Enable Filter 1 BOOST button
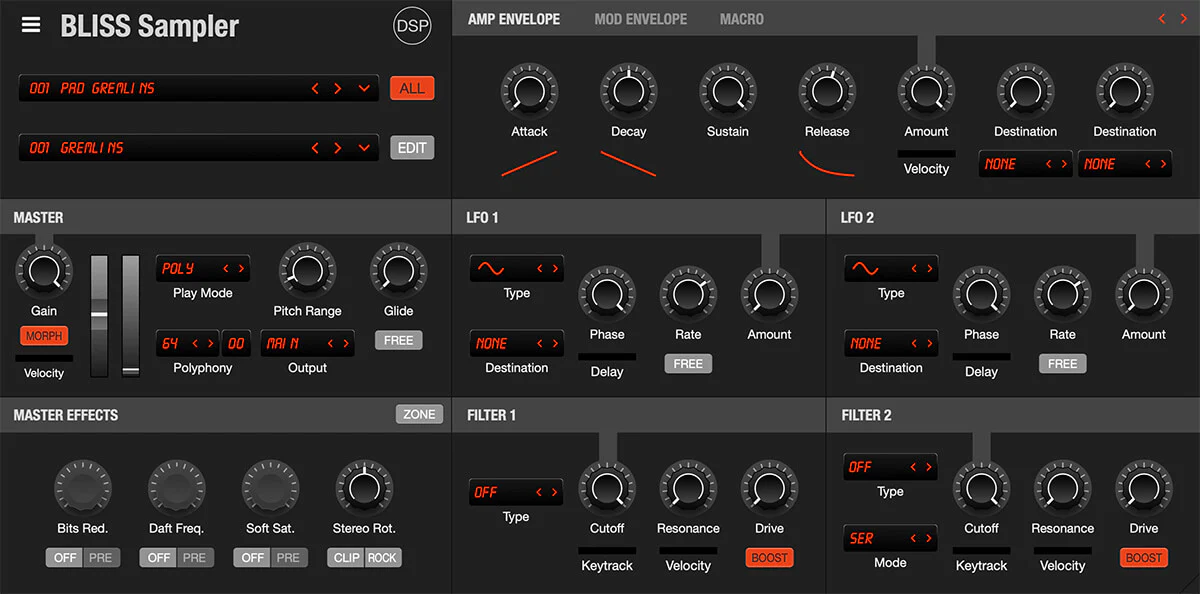The image size is (1200, 594). click(769, 558)
